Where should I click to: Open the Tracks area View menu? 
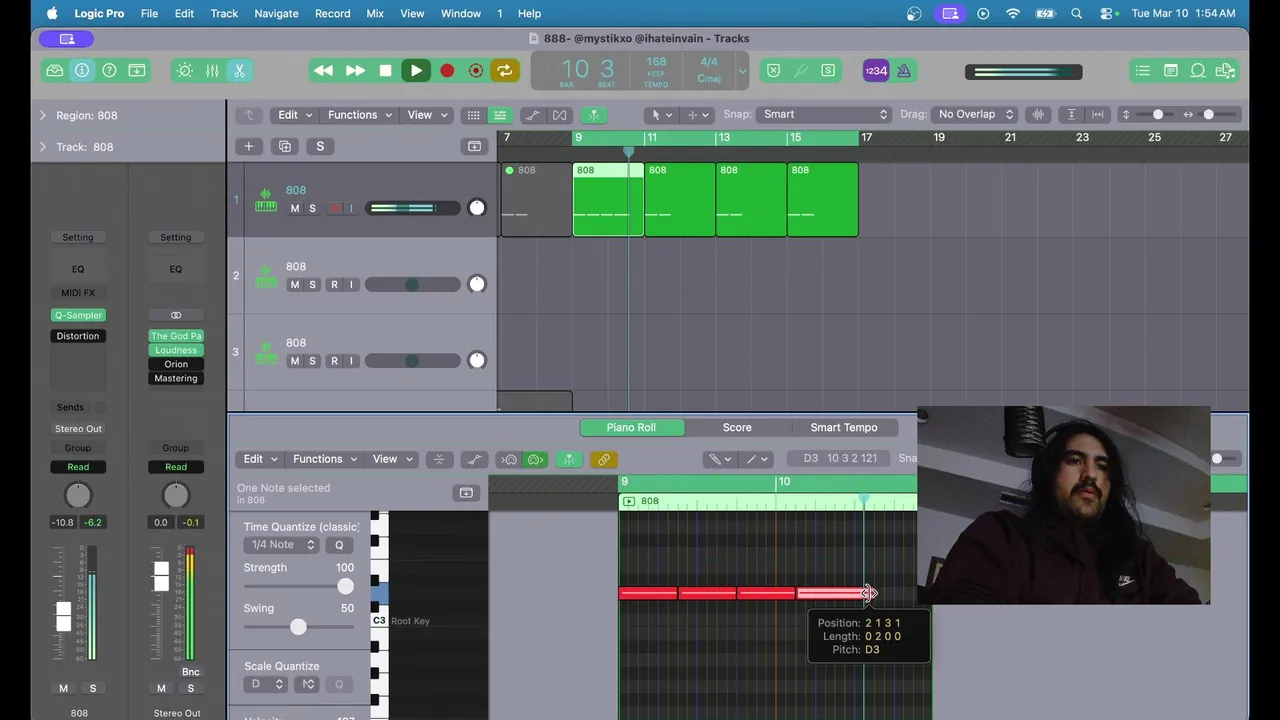pos(427,115)
